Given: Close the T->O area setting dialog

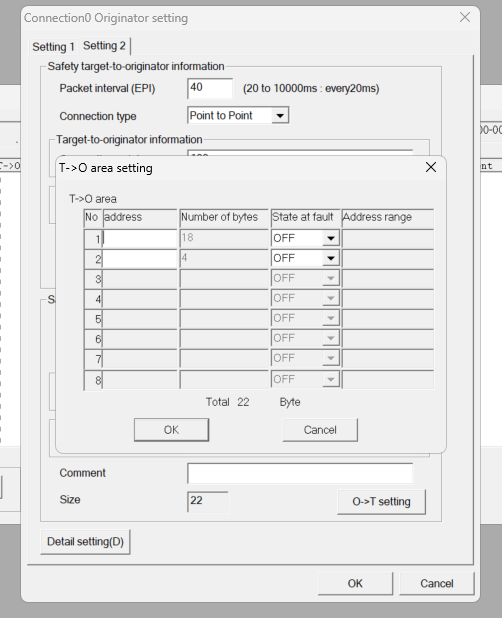Looking at the screenshot, I should [431, 167].
